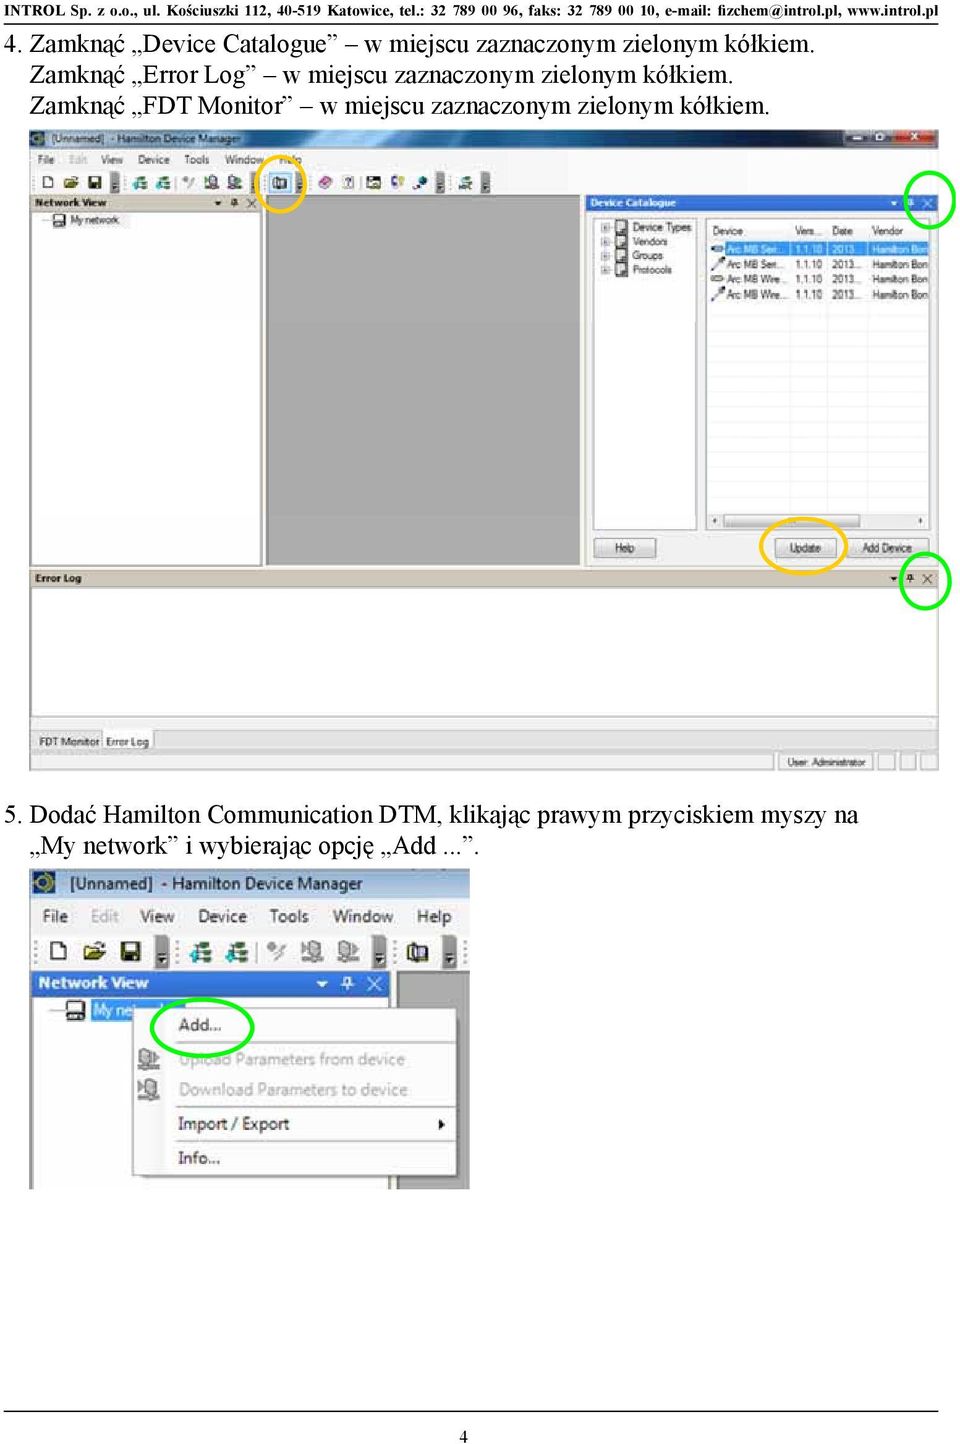Close the Device Catalogue panel

pyautogui.click(x=927, y=203)
